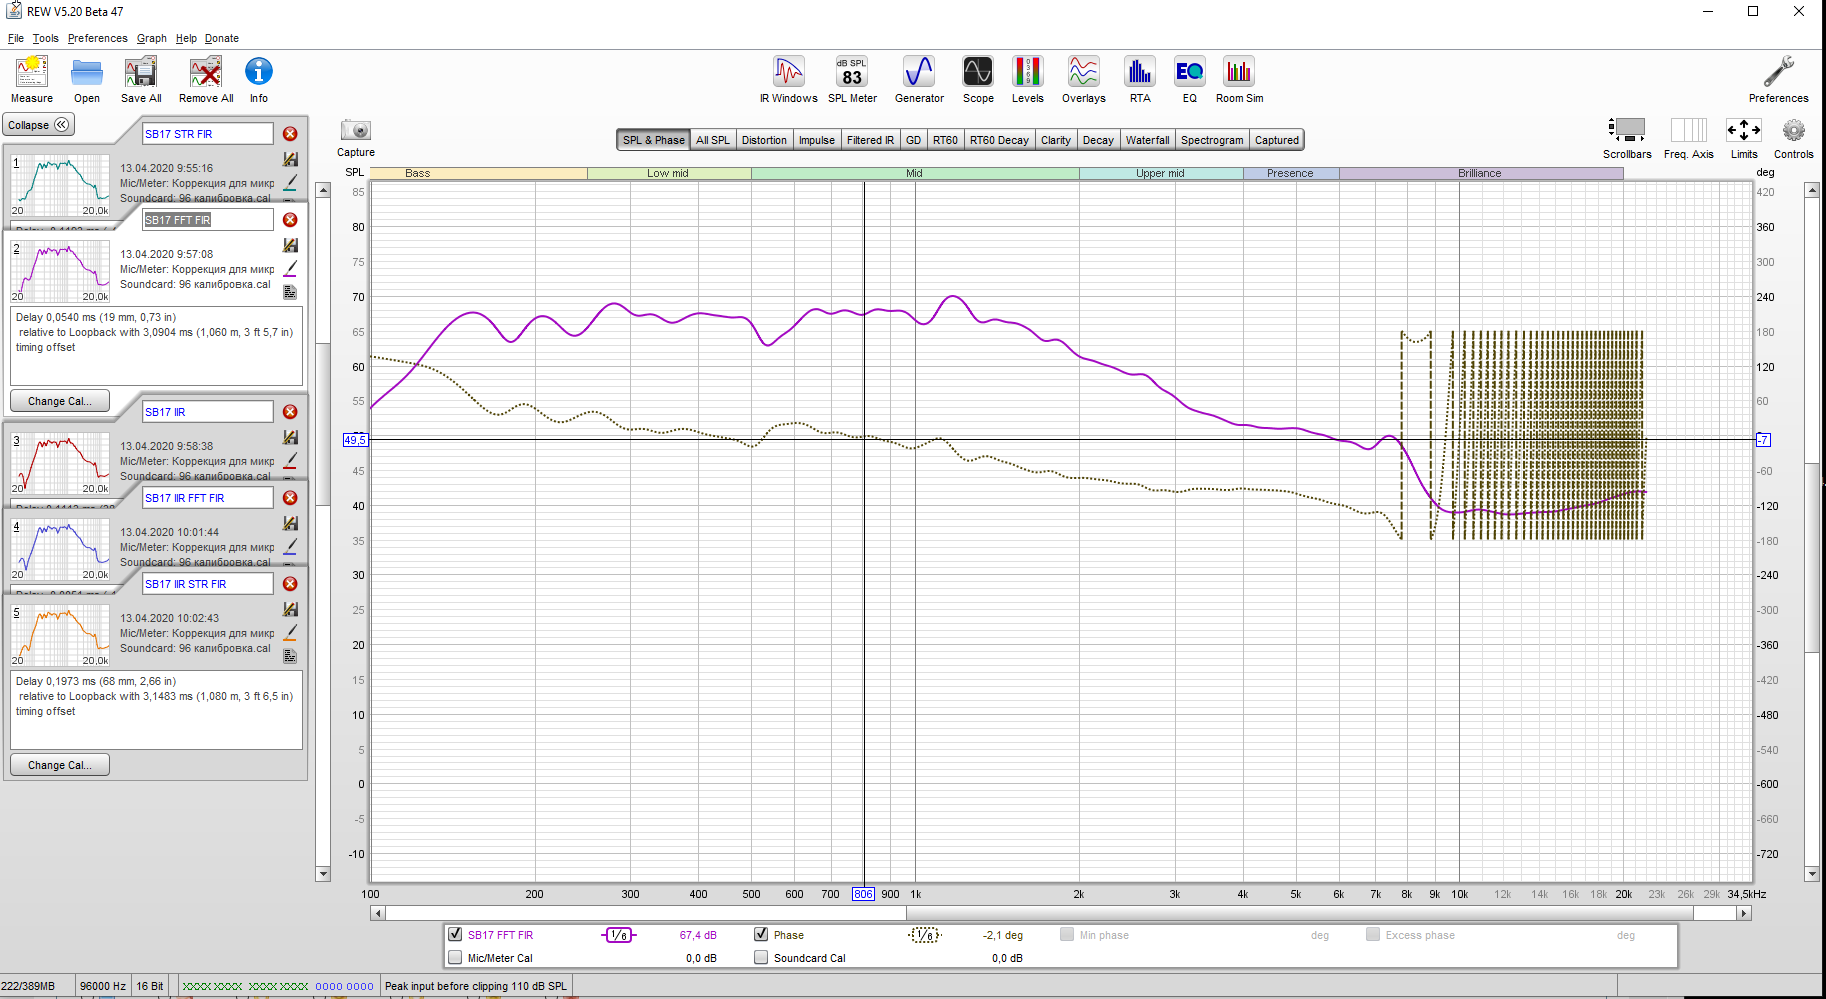This screenshot has width=1826, height=999.
Task: Select measurement 4 blue thumbnail graph
Action: (60, 549)
